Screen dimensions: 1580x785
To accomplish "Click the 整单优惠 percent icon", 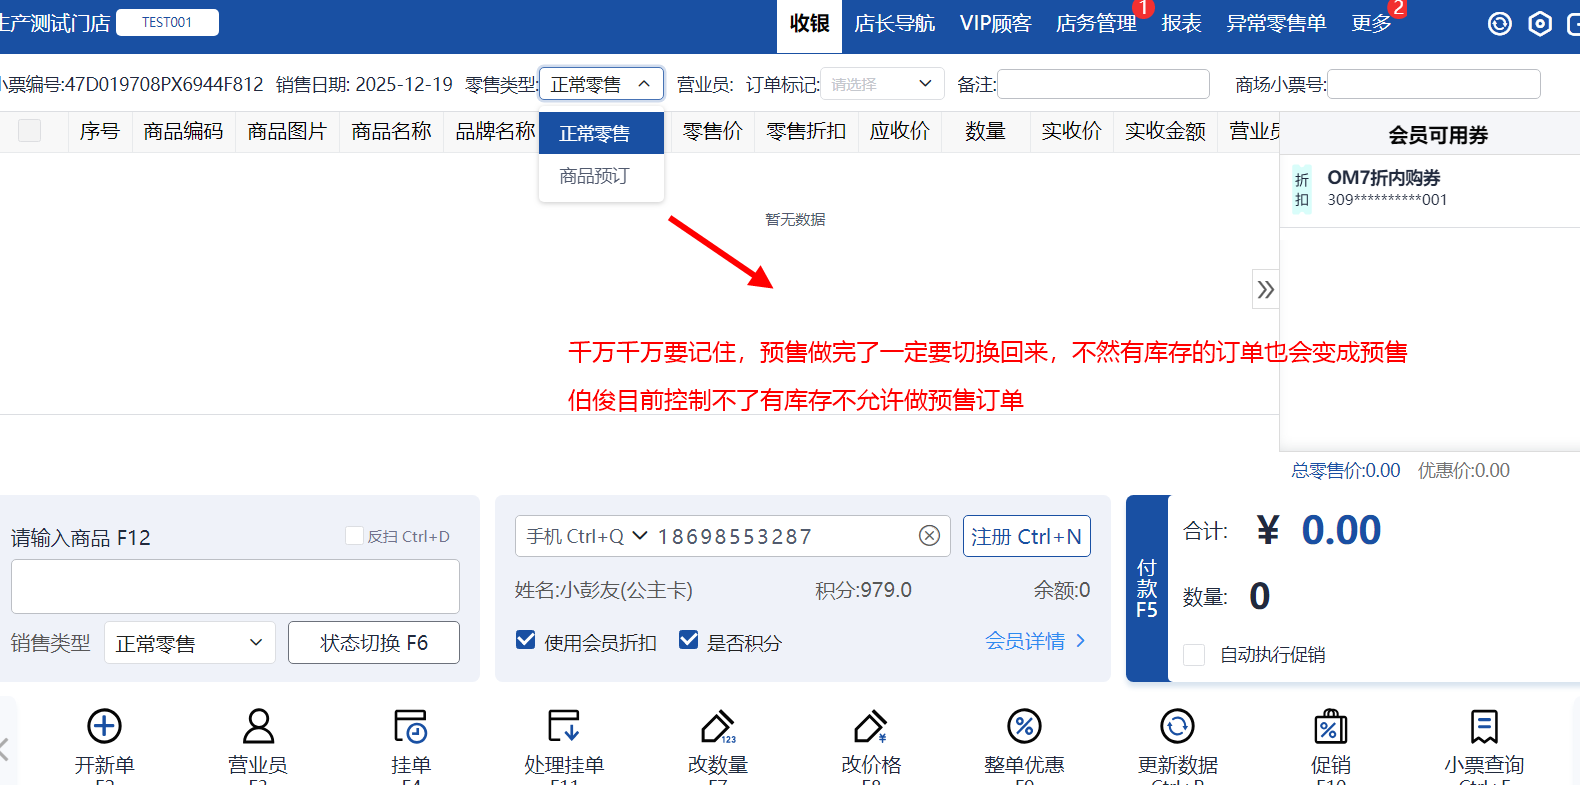I will click(1024, 727).
